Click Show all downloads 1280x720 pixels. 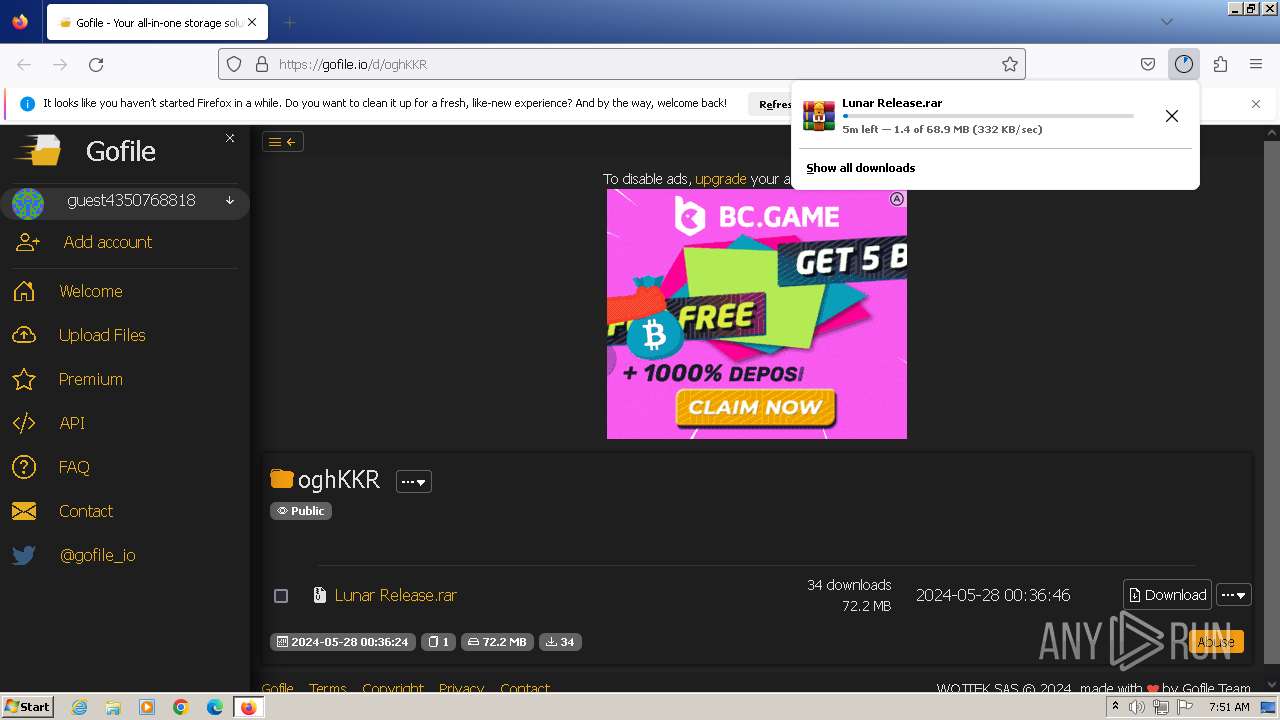click(860, 168)
